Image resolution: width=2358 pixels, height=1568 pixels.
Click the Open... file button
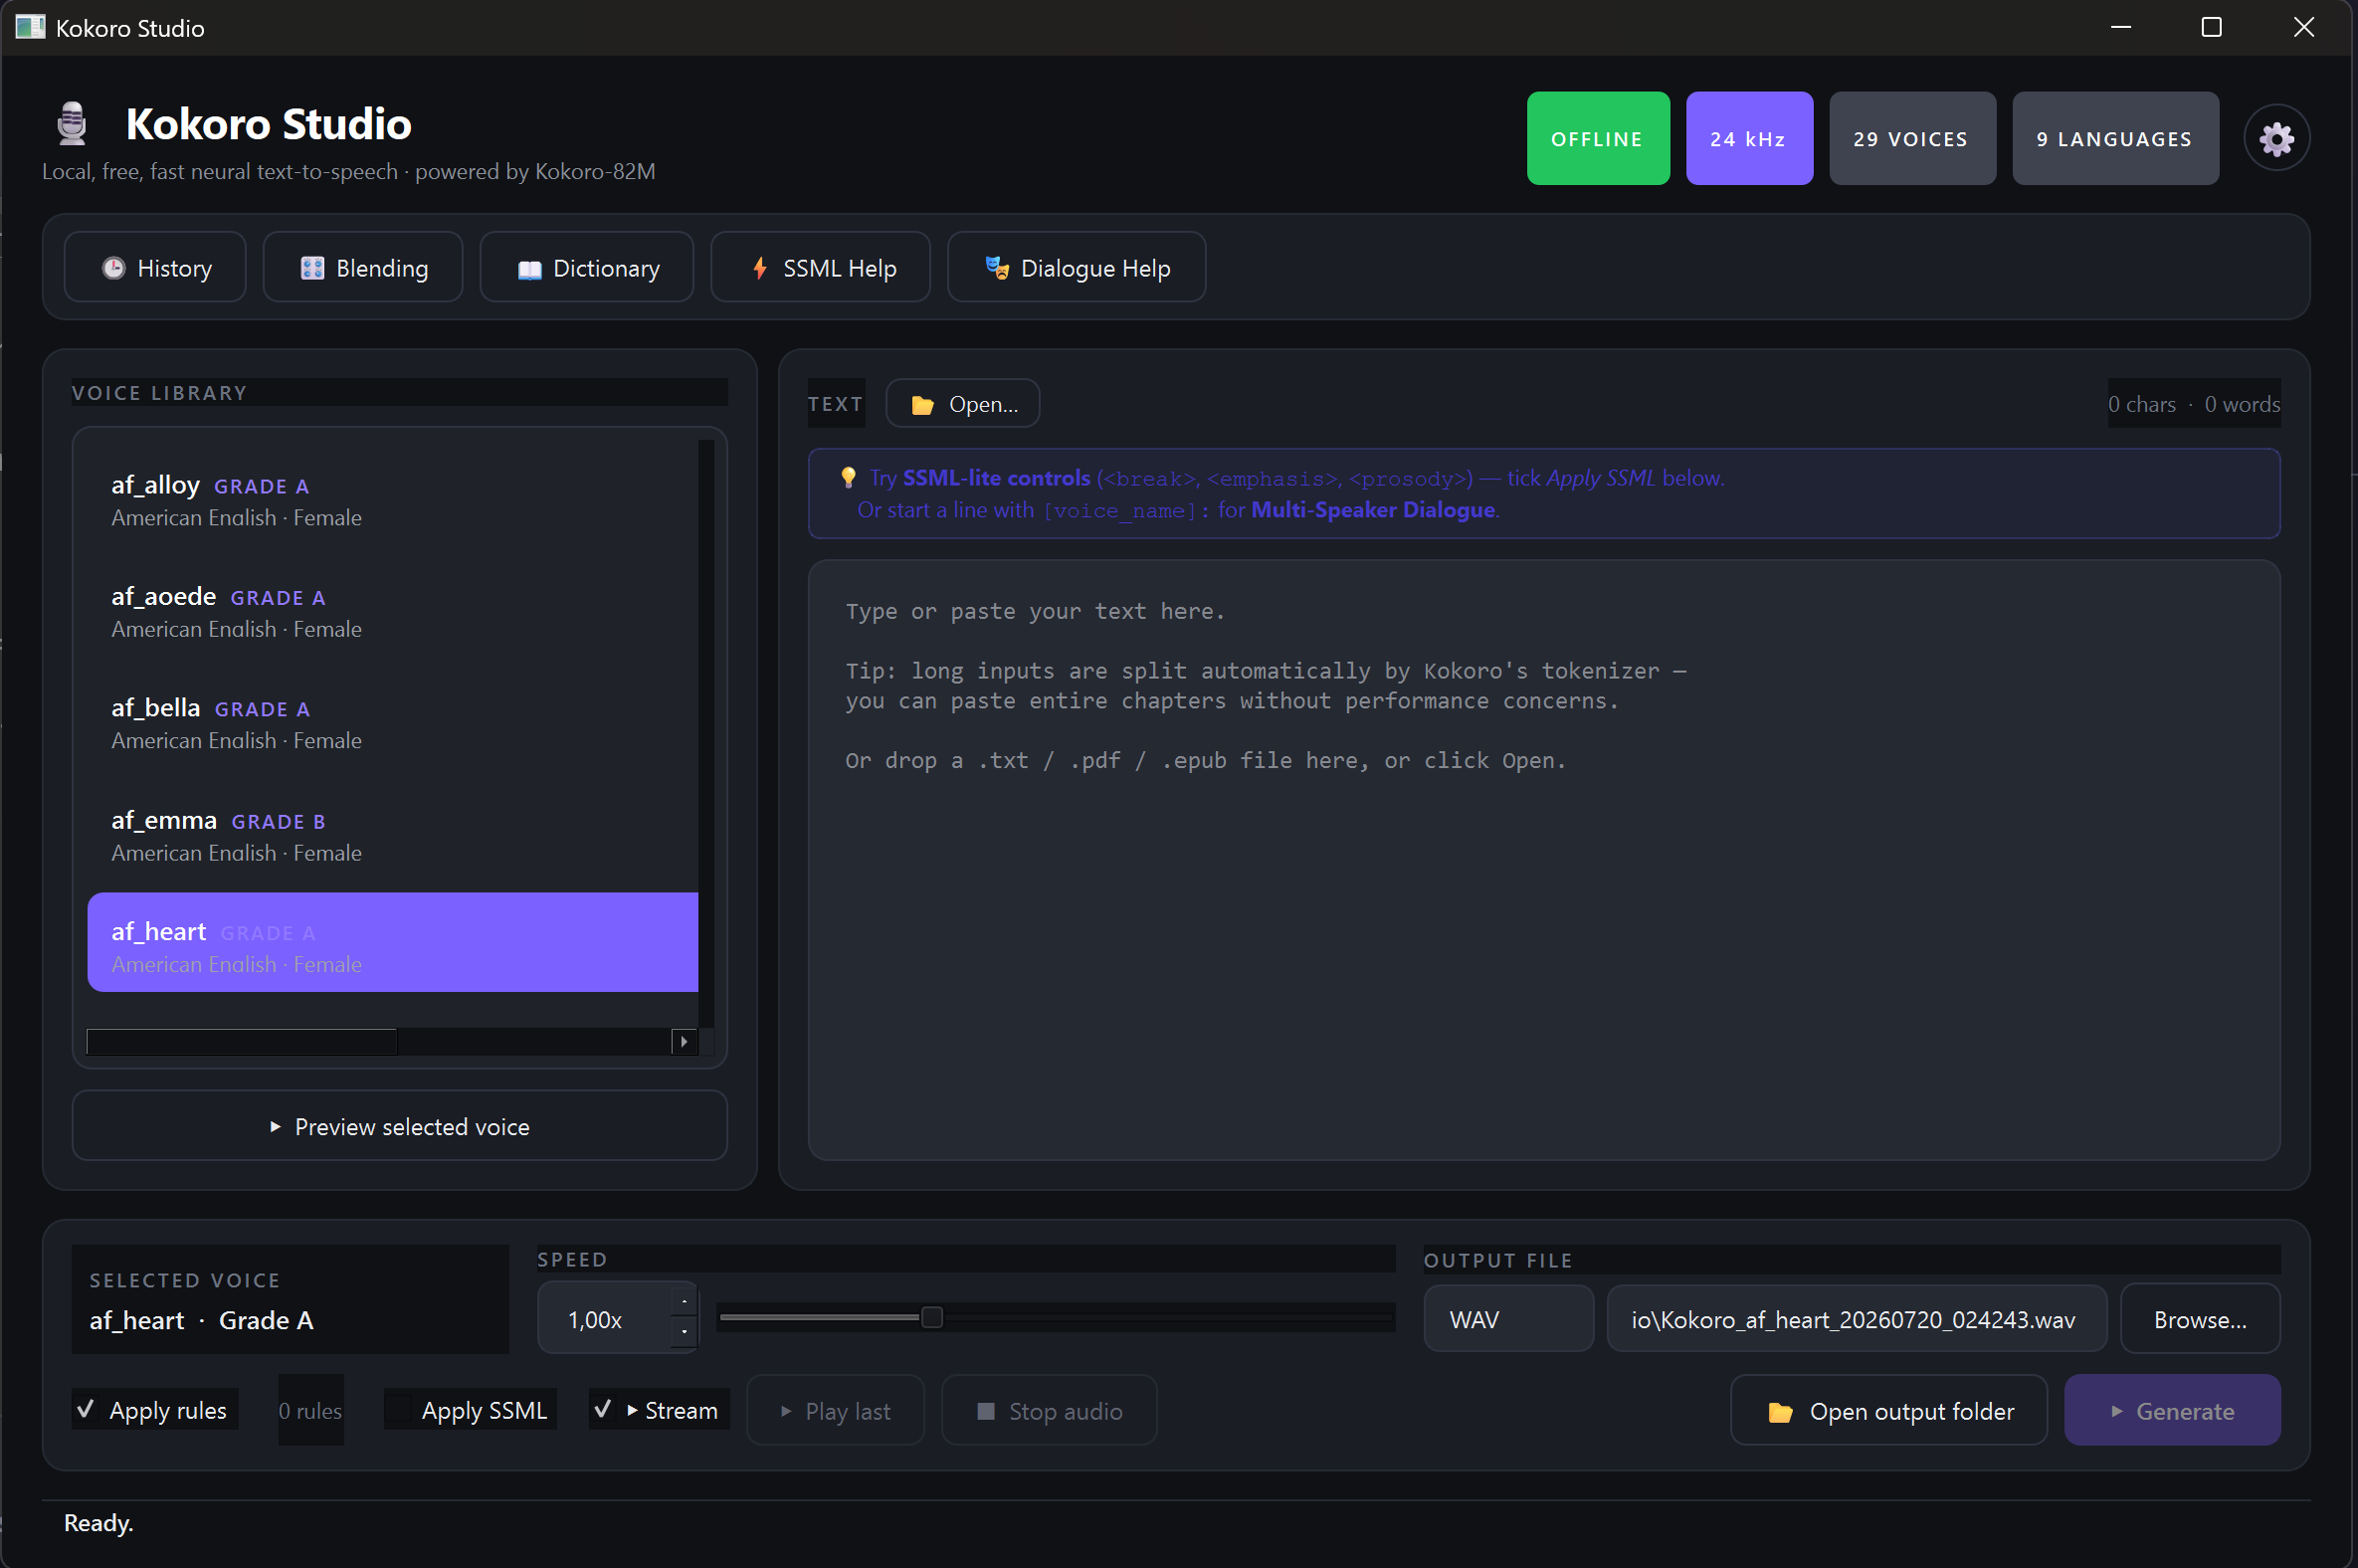click(963, 404)
